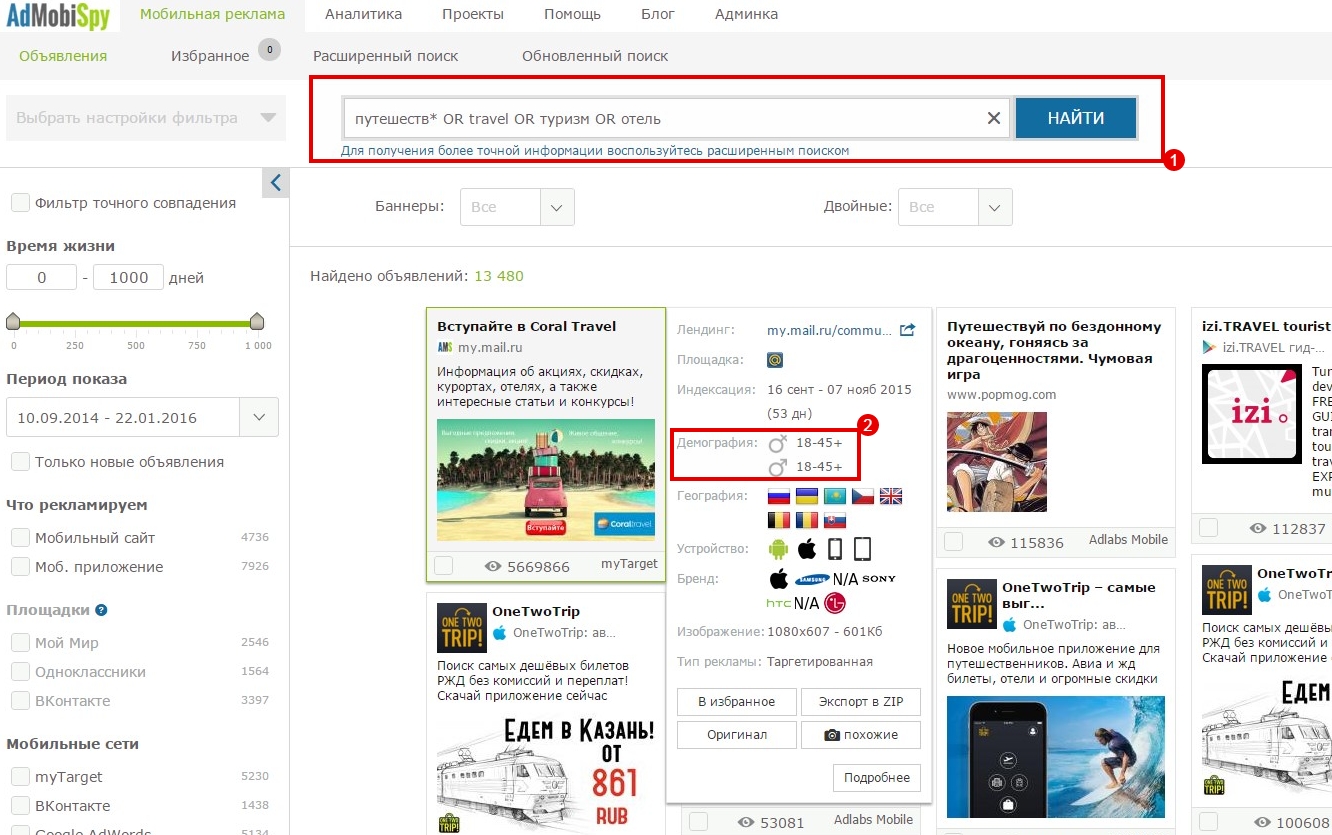
Task: Enable the Фильтр точного совпадения checkbox
Action: 20,203
